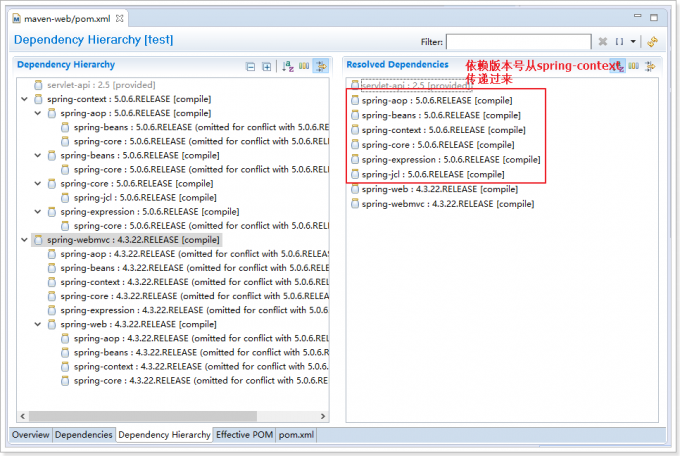Open the Dependencies tab
The height and width of the screenshot is (456, 680).
point(84,435)
